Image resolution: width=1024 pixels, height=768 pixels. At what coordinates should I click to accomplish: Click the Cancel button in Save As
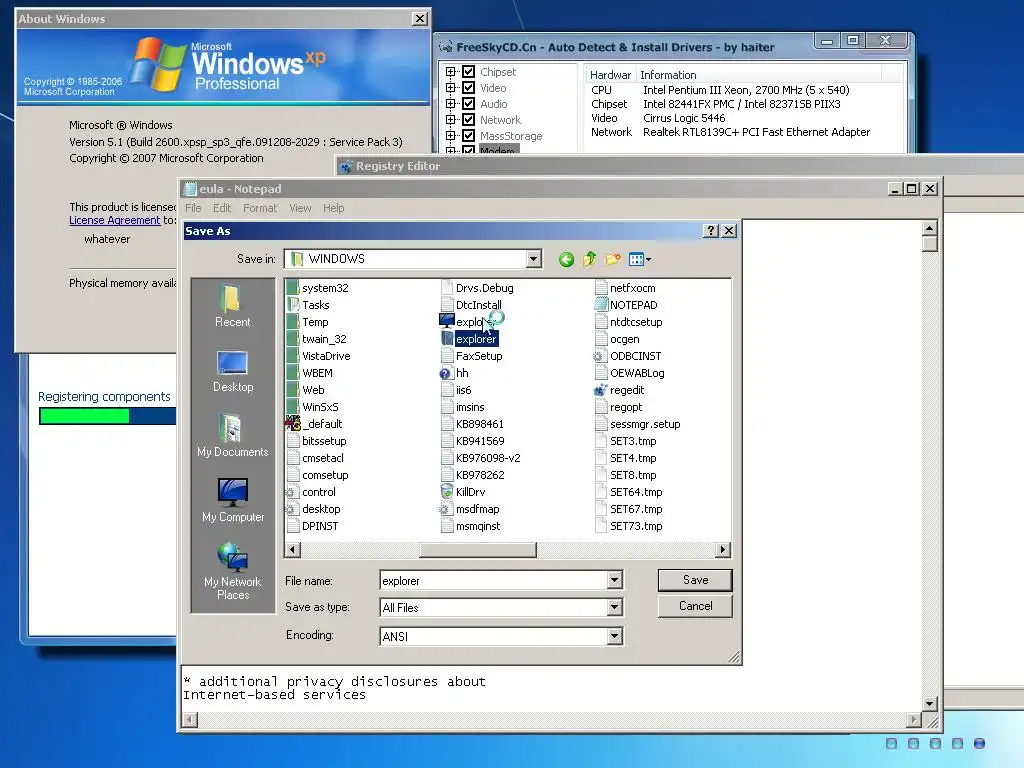[x=695, y=606]
